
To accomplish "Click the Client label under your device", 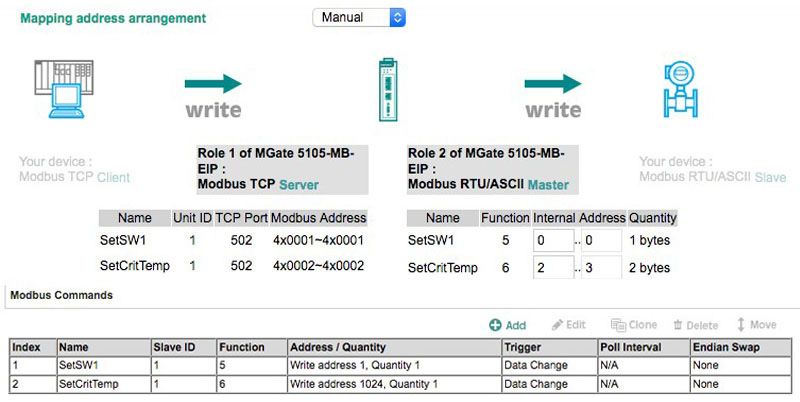I will (x=113, y=177).
